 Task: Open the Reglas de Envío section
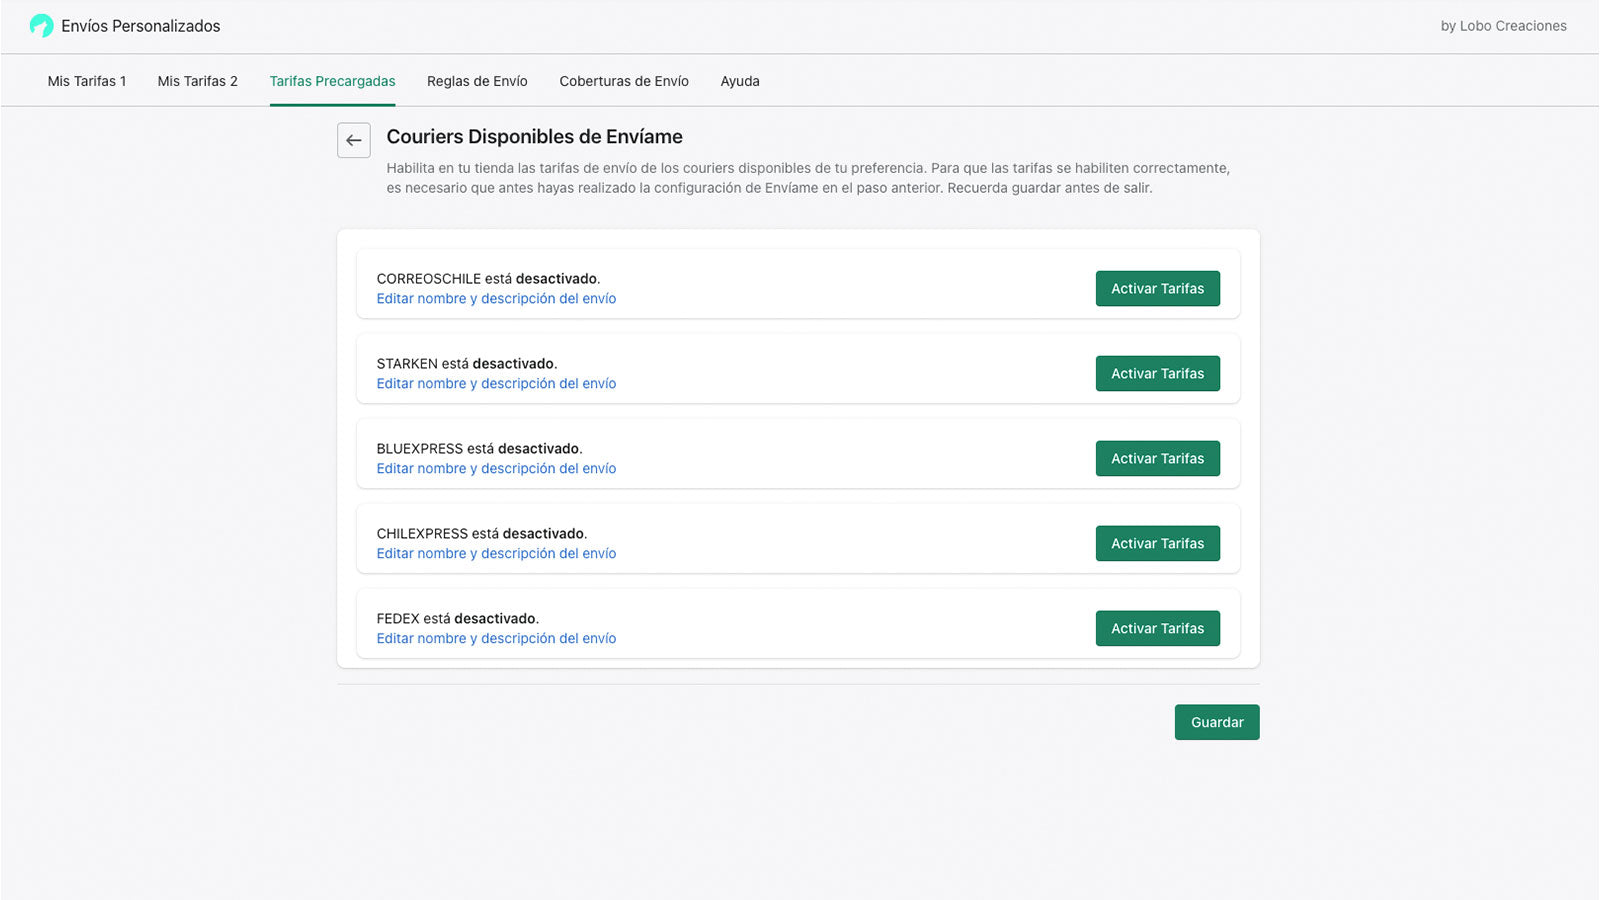(x=477, y=81)
